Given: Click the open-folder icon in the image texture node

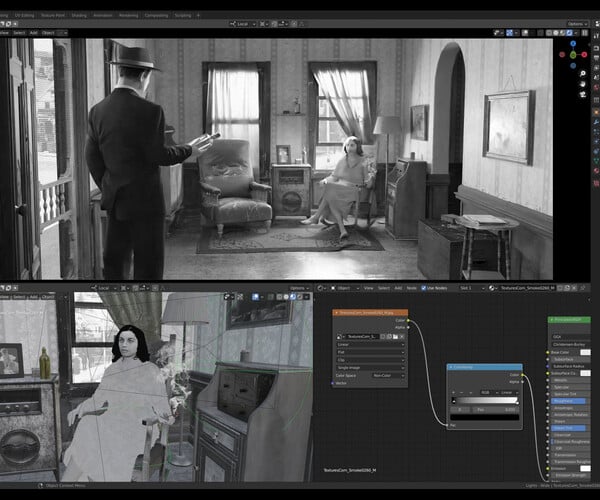Looking at the screenshot, I should [395, 337].
